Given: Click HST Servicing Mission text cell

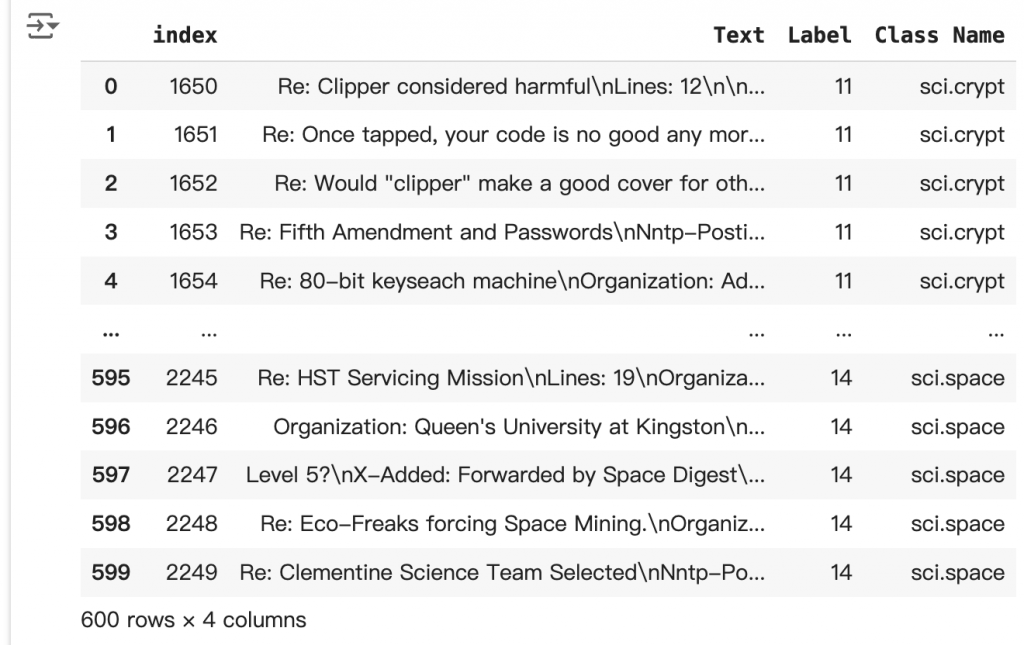Looking at the screenshot, I should click(511, 378).
